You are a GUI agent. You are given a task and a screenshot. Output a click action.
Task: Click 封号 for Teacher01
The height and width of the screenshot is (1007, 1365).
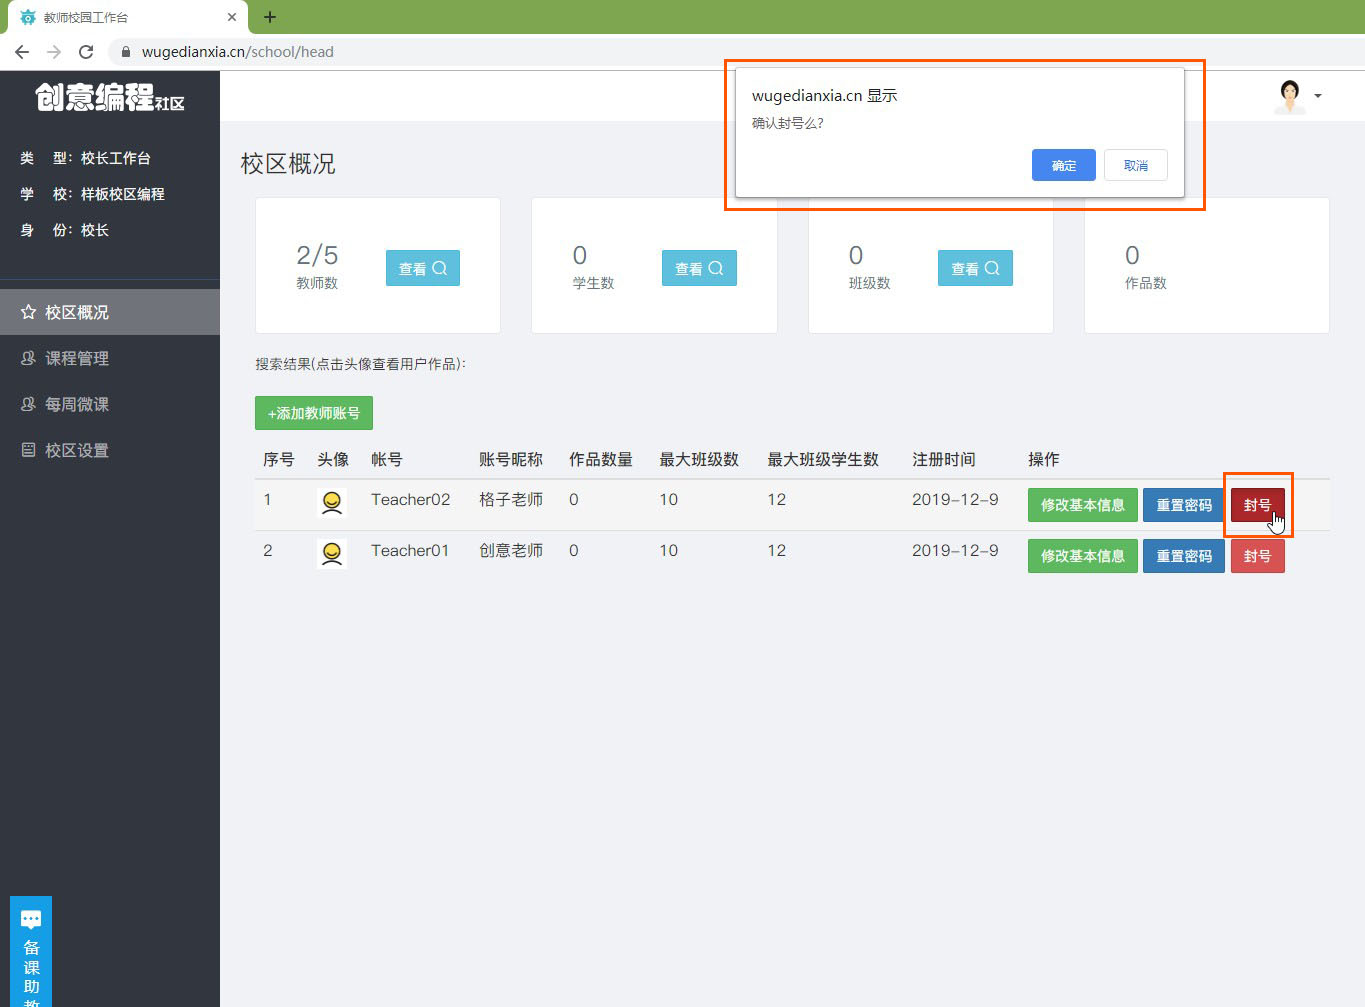(x=1258, y=556)
